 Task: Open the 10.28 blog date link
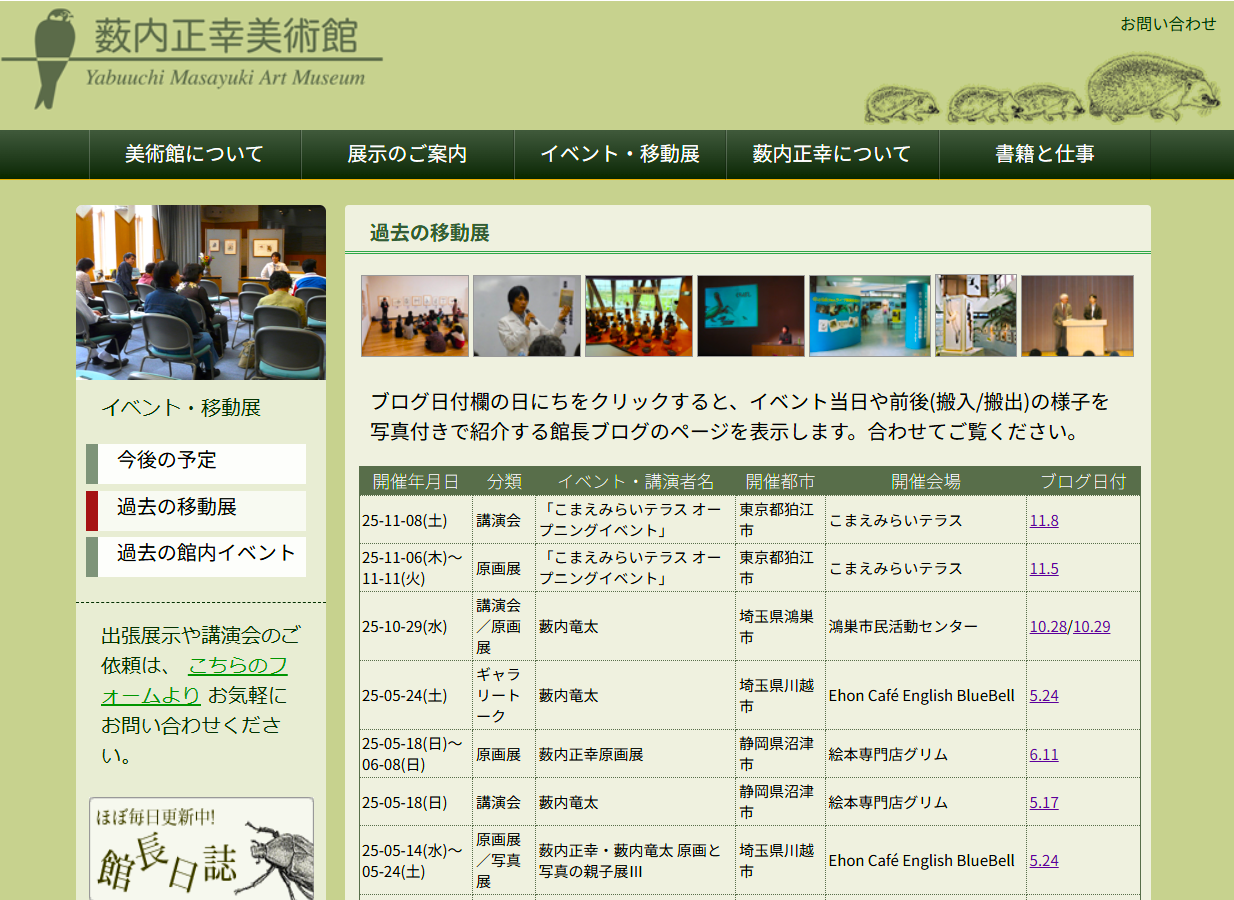(x=1047, y=627)
